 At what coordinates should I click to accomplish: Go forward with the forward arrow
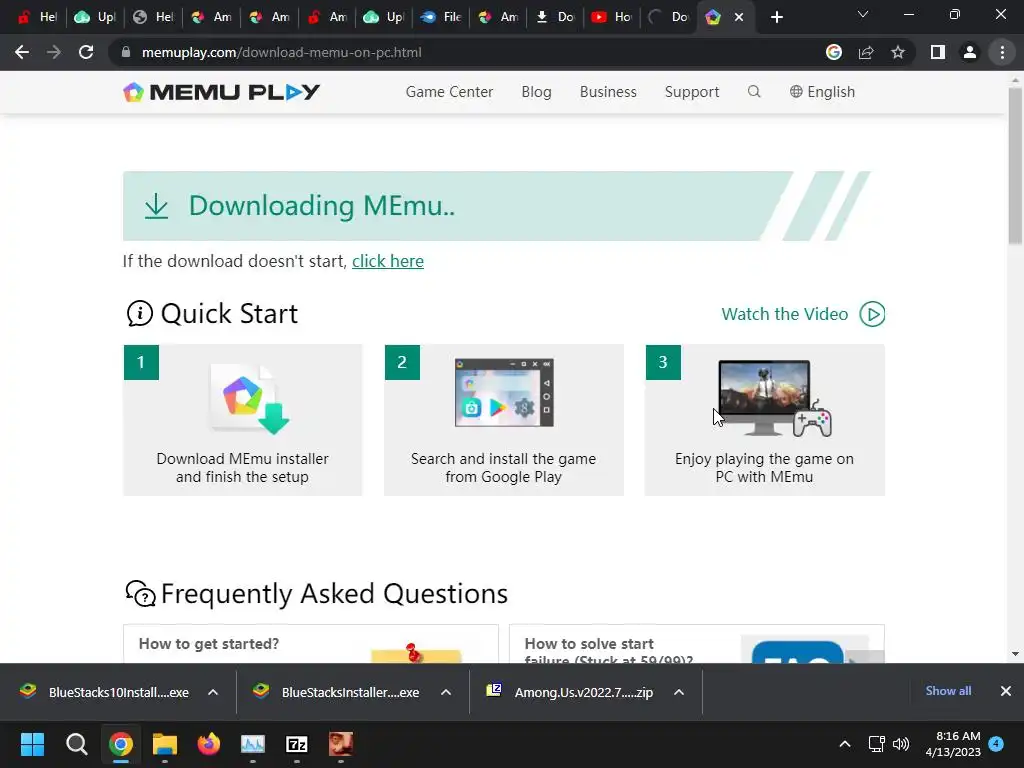point(54,52)
